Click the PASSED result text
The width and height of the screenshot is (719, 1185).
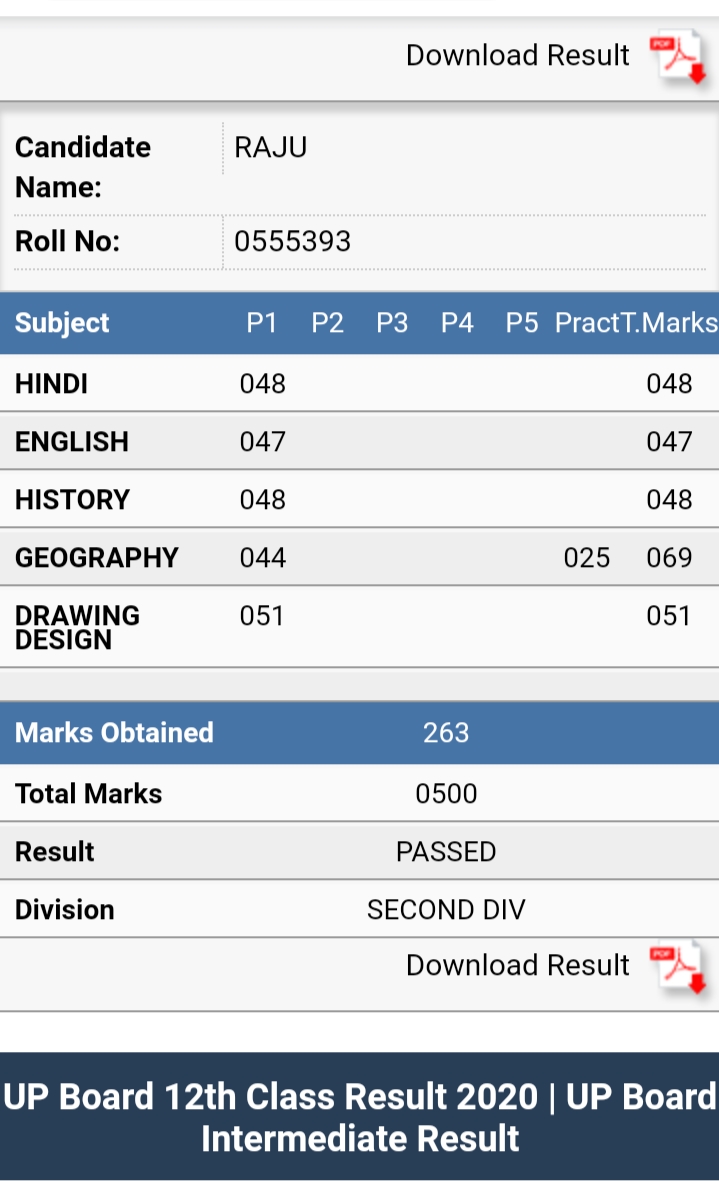pos(446,852)
